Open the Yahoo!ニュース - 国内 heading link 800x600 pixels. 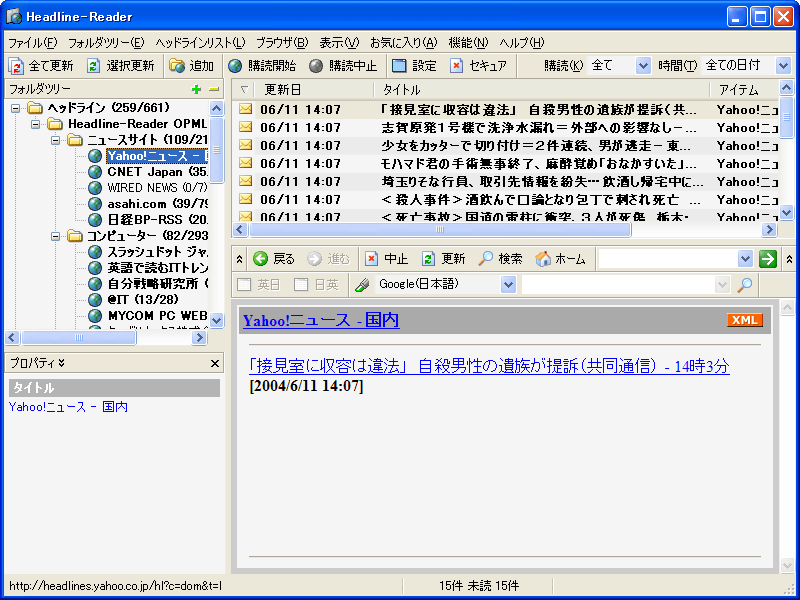coord(321,320)
